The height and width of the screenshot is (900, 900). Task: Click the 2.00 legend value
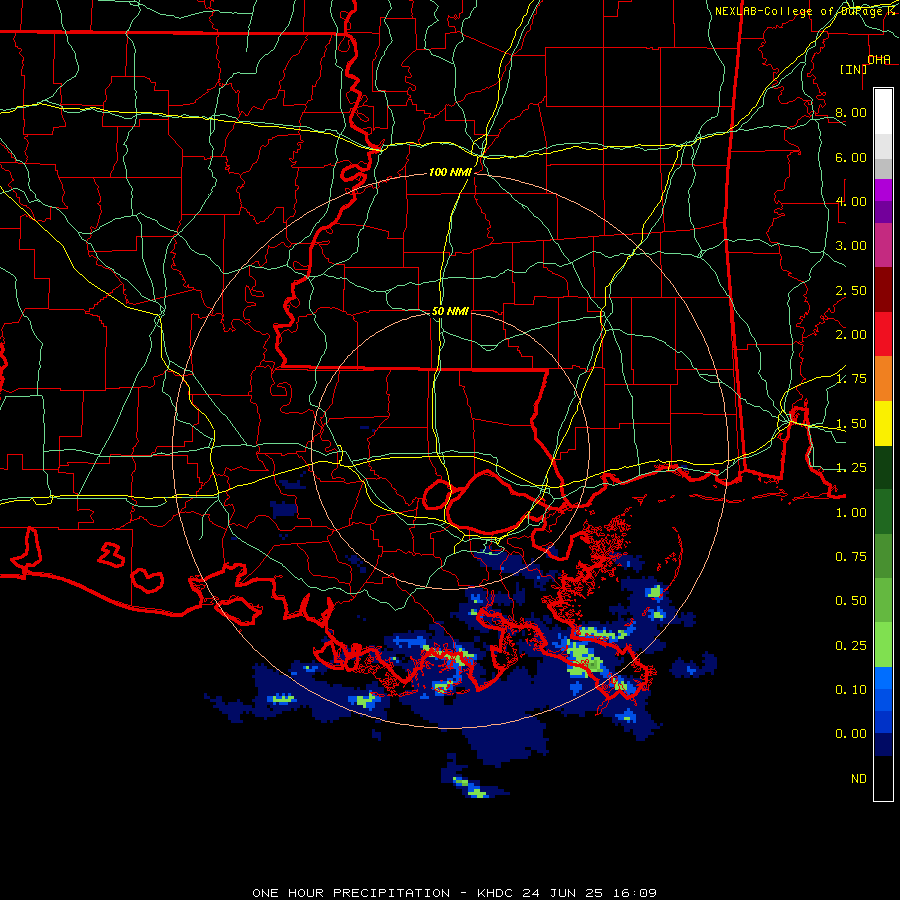[x=851, y=335]
